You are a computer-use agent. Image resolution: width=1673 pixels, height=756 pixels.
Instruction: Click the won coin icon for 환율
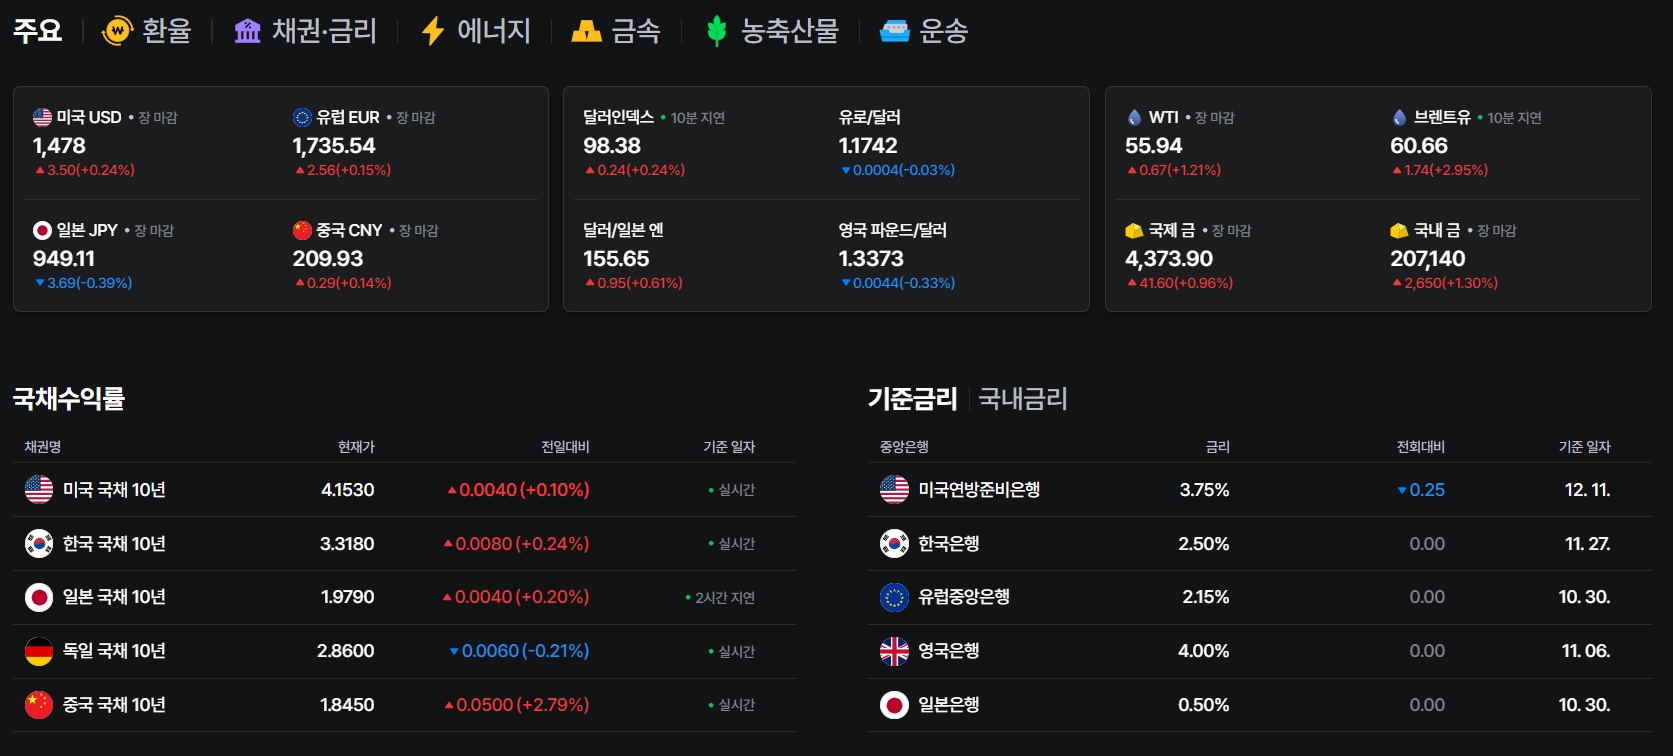[x=118, y=31]
